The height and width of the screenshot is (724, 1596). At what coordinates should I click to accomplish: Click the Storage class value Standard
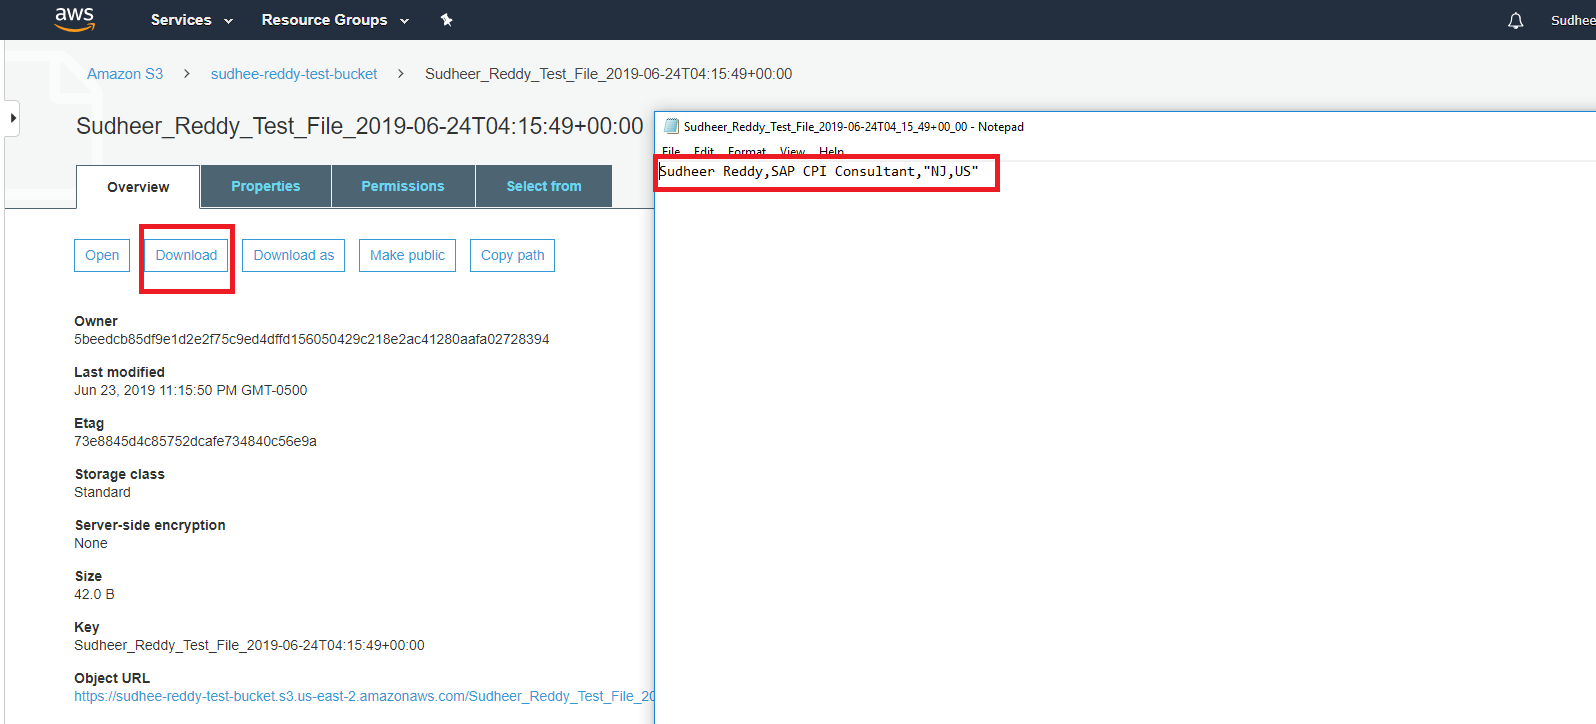[102, 492]
